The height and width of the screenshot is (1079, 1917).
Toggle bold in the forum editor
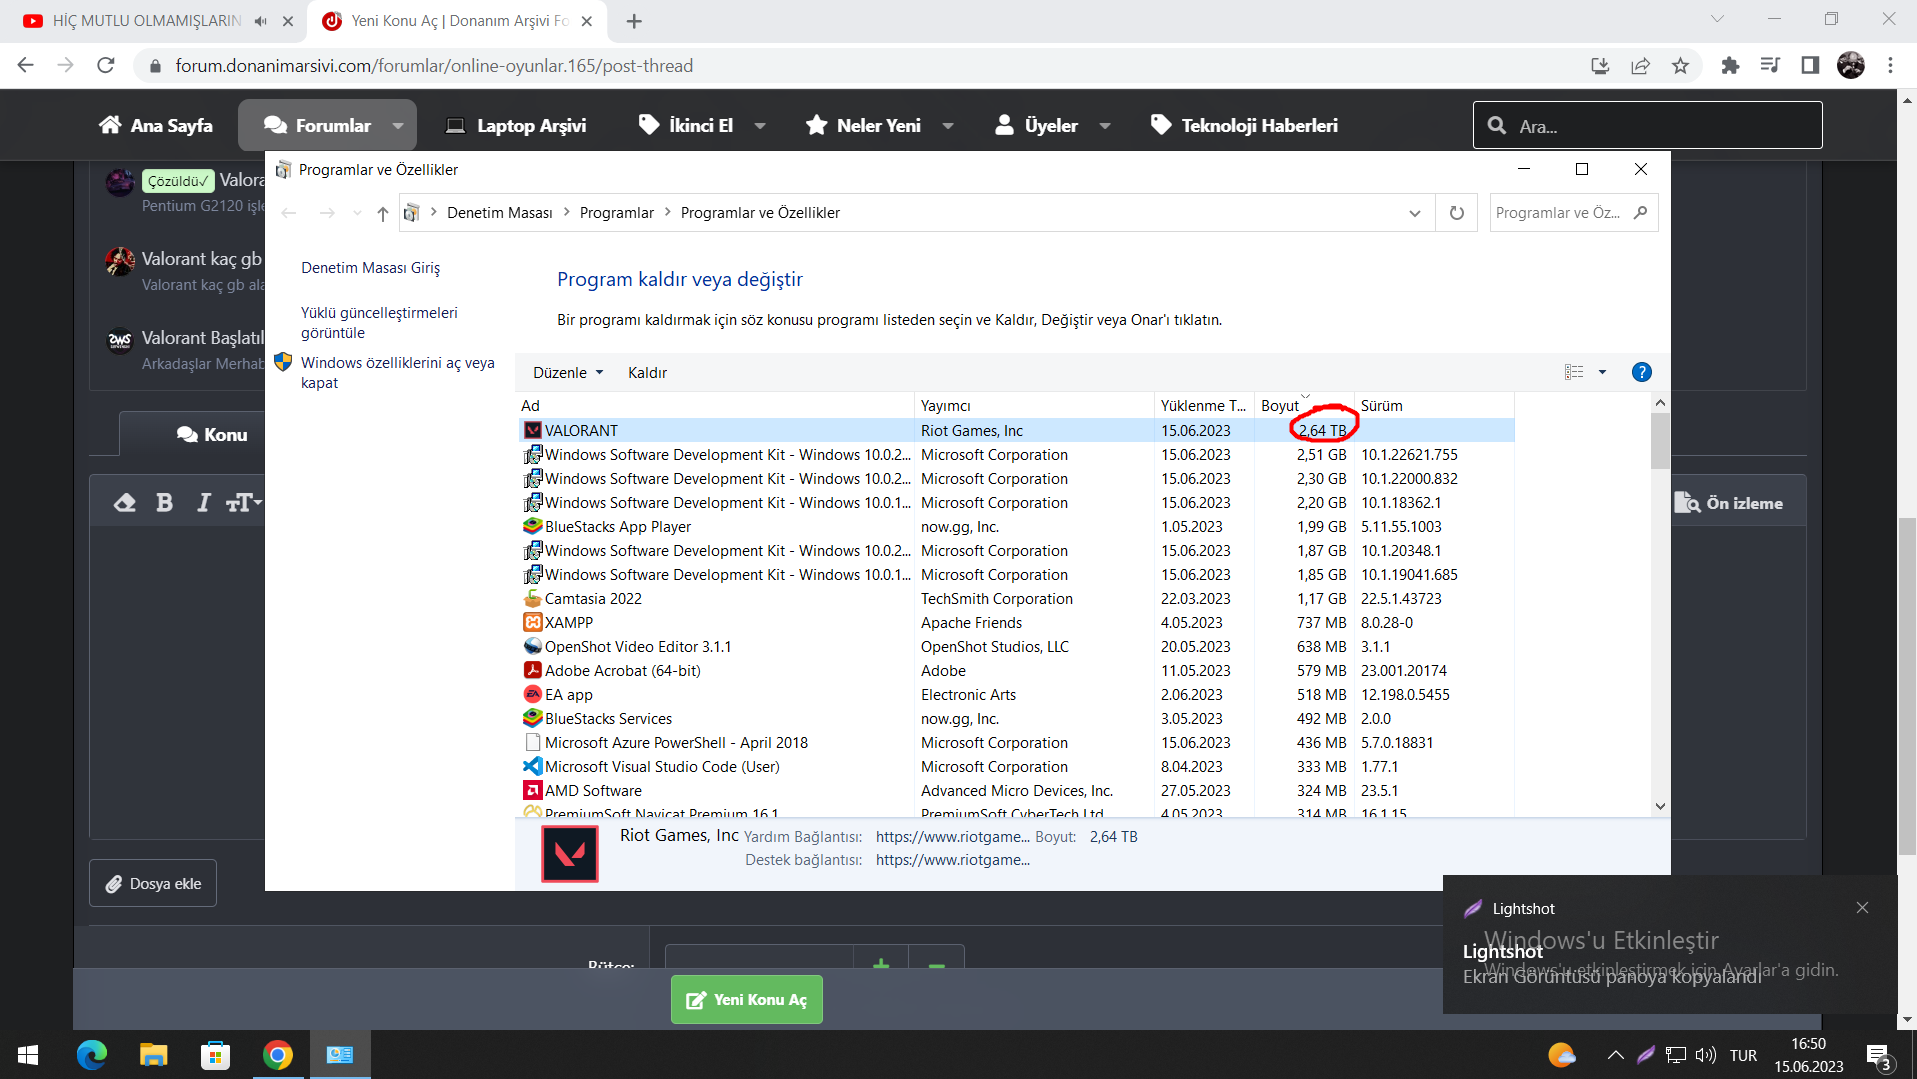tap(164, 502)
